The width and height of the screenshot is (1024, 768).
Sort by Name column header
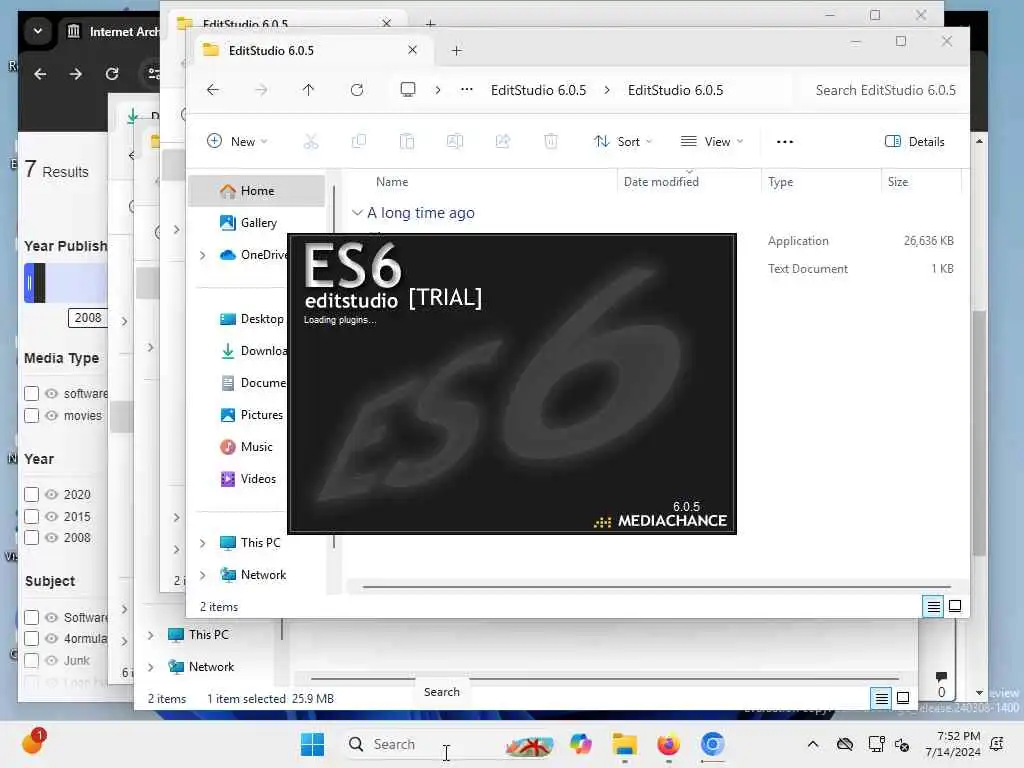click(392, 182)
